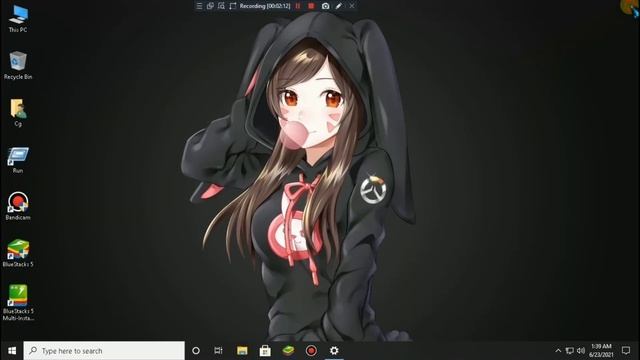Open Cortana from the taskbar
This screenshot has height=360, width=640.
coord(196,351)
